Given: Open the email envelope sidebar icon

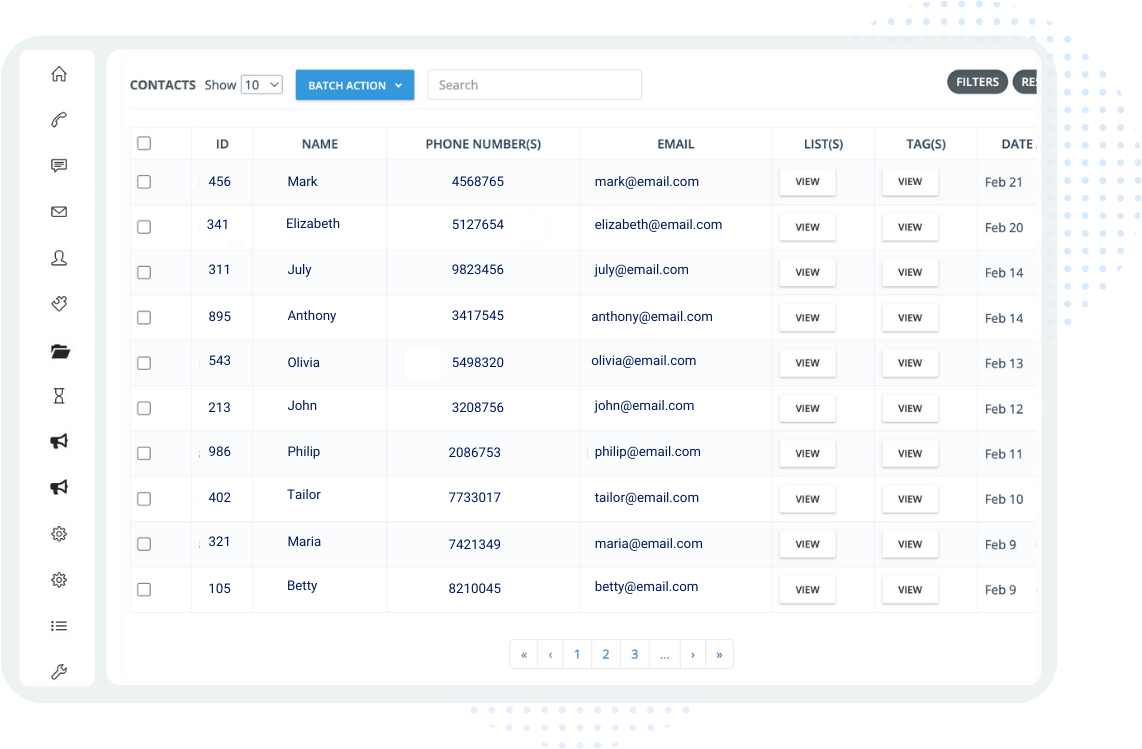Looking at the screenshot, I should (59, 211).
